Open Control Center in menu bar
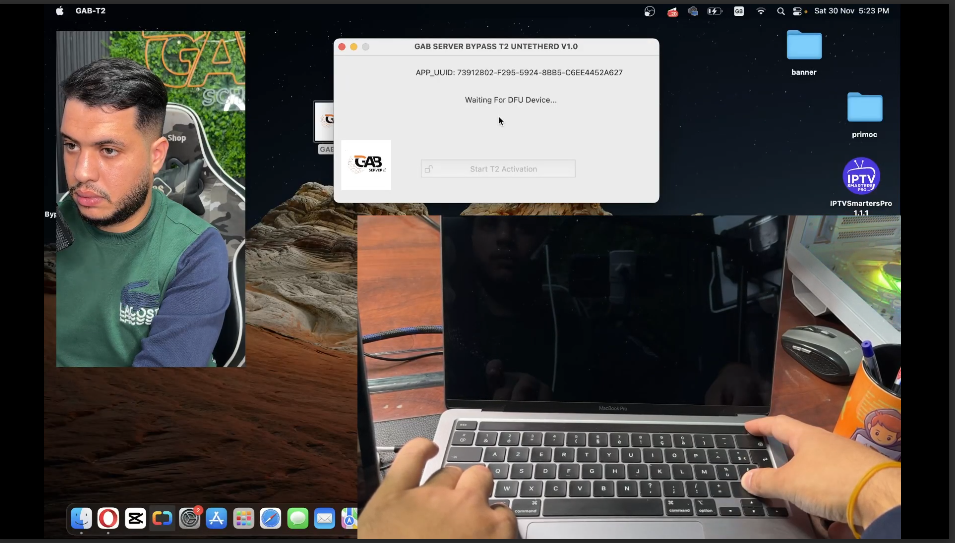Viewport: 955px width, 543px height. pyautogui.click(x=797, y=11)
